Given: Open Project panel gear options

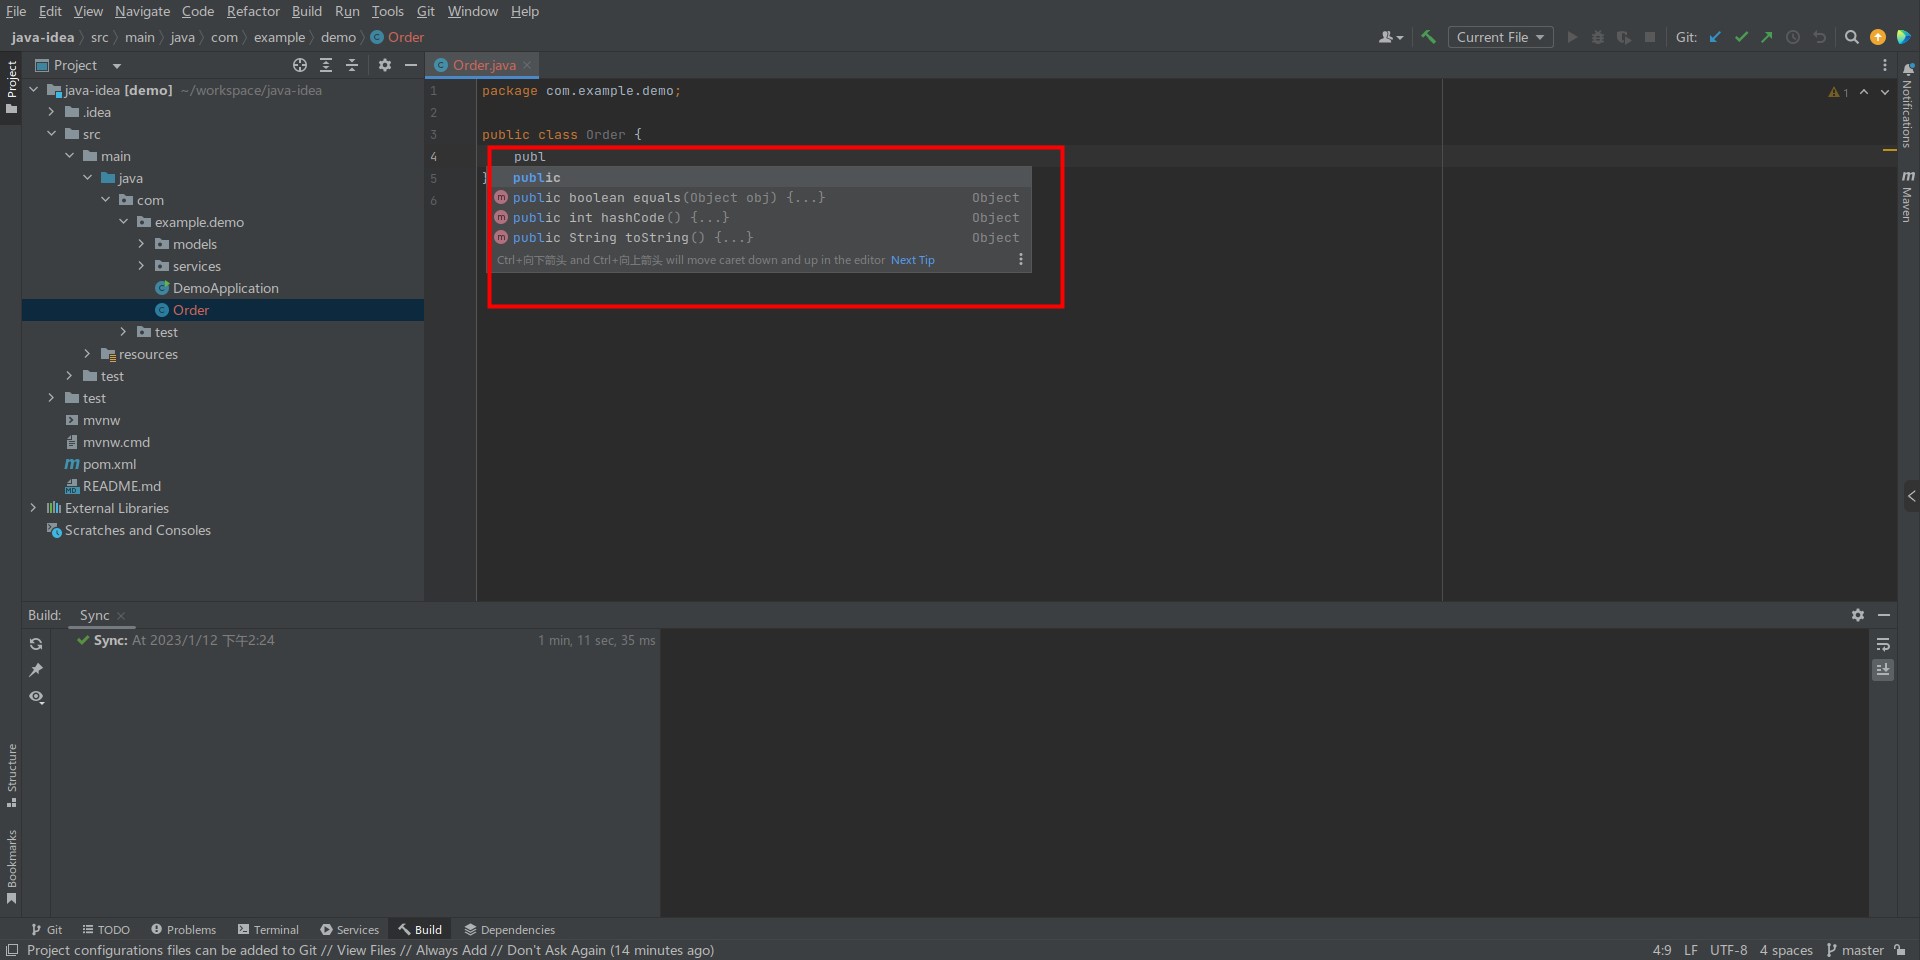Looking at the screenshot, I should coord(385,65).
